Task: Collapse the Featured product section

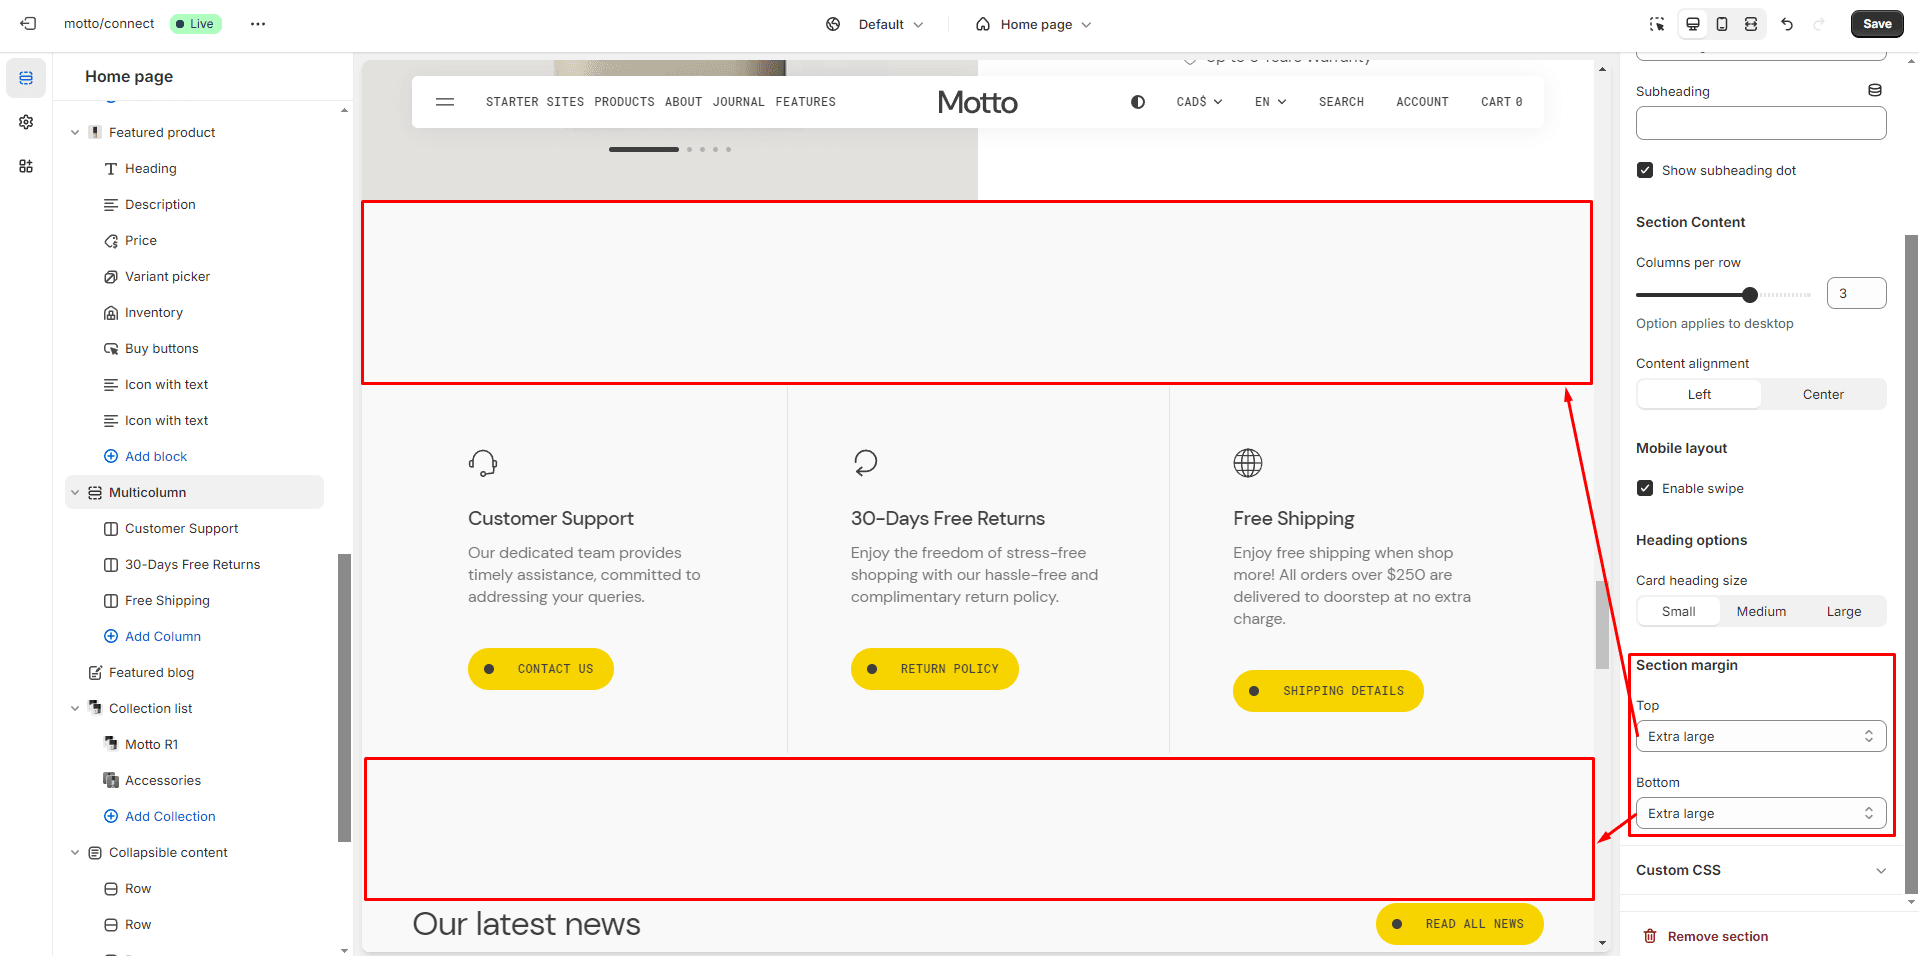Action: pyautogui.click(x=75, y=132)
